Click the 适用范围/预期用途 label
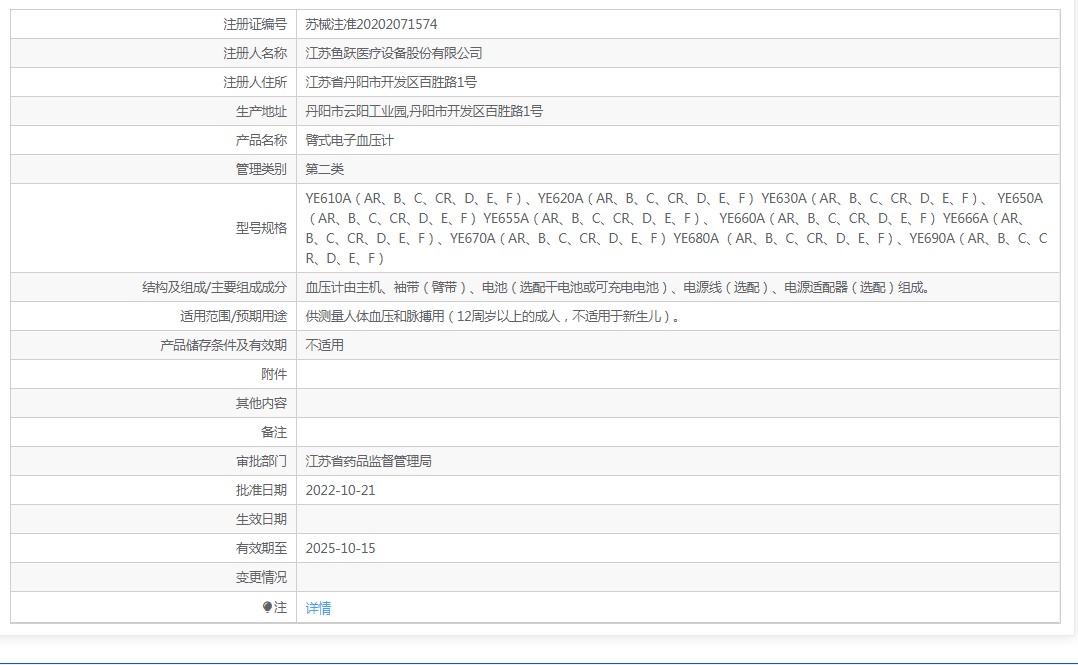Viewport: 1078px width, 665px height. pyautogui.click(x=234, y=316)
